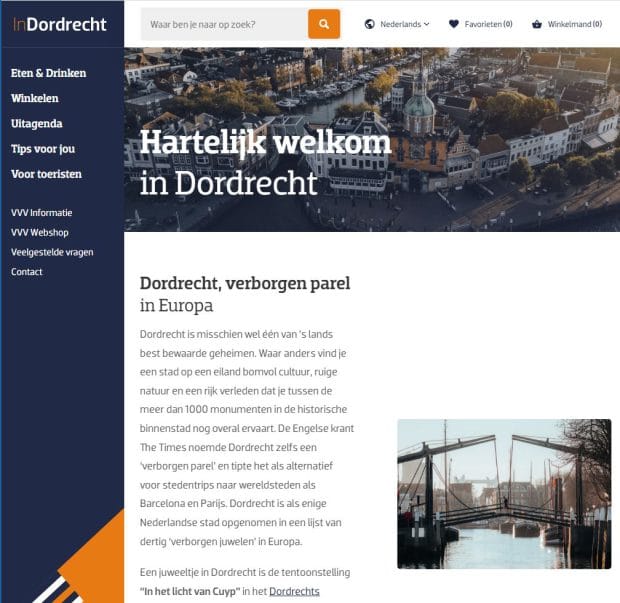620x603 pixels.
Task: Open the VVV Informatie link
Action: [42, 213]
